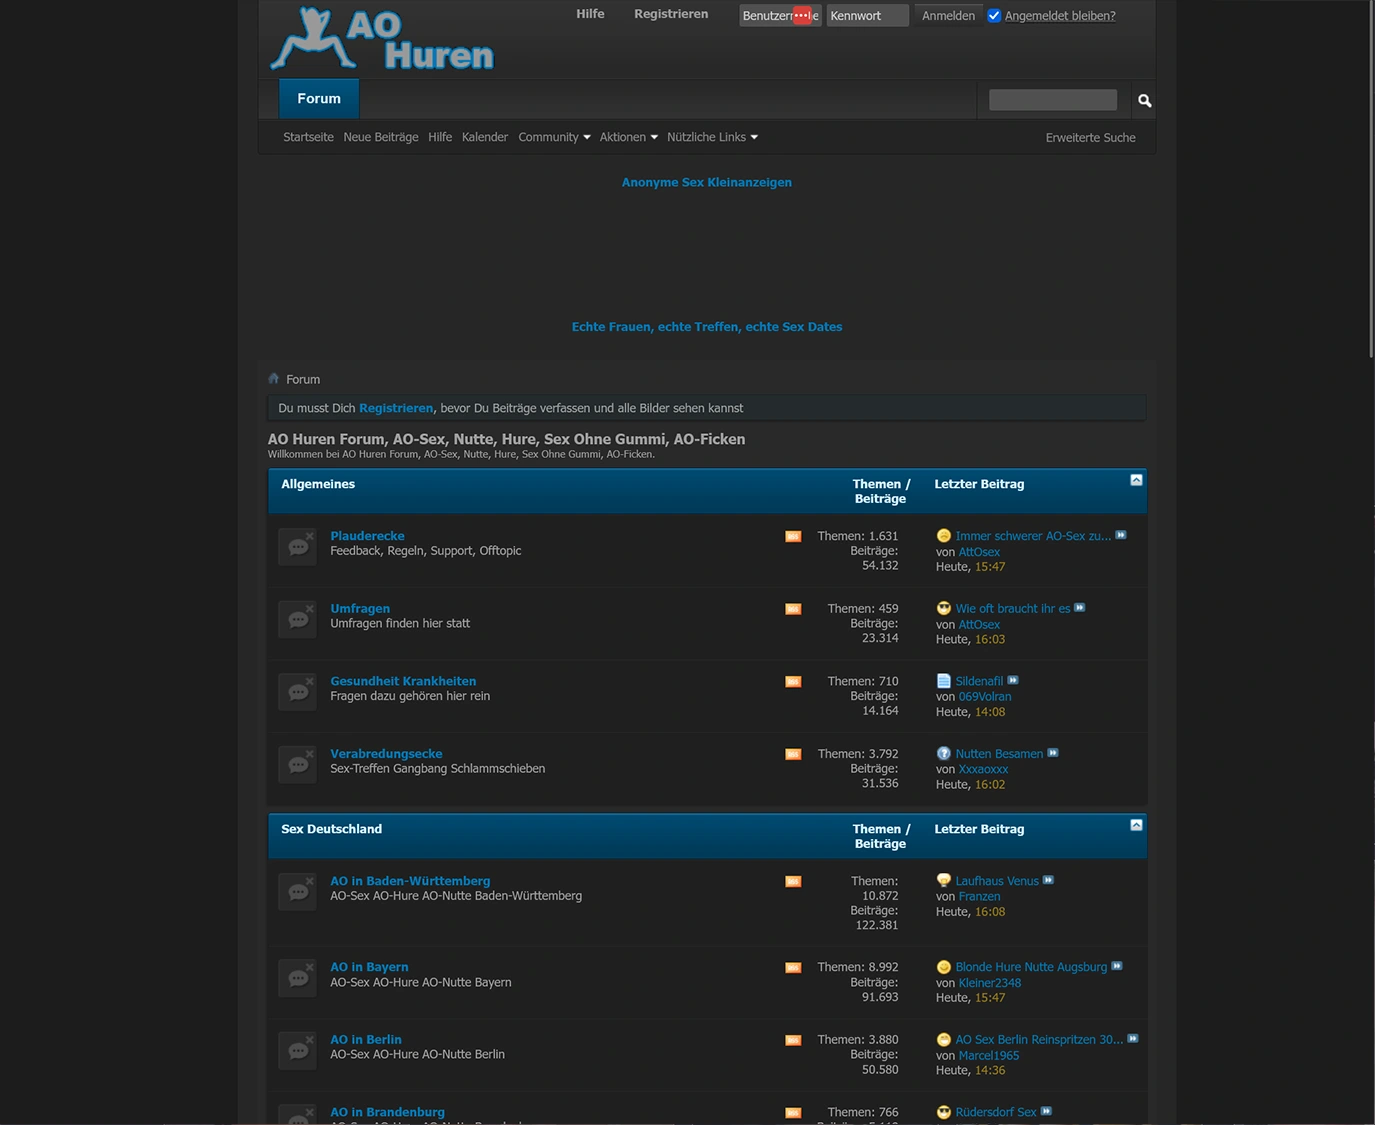The width and height of the screenshot is (1375, 1125).
Task: Open the Gesundheit Krankheiten forum link
Action: click(403, 681)
